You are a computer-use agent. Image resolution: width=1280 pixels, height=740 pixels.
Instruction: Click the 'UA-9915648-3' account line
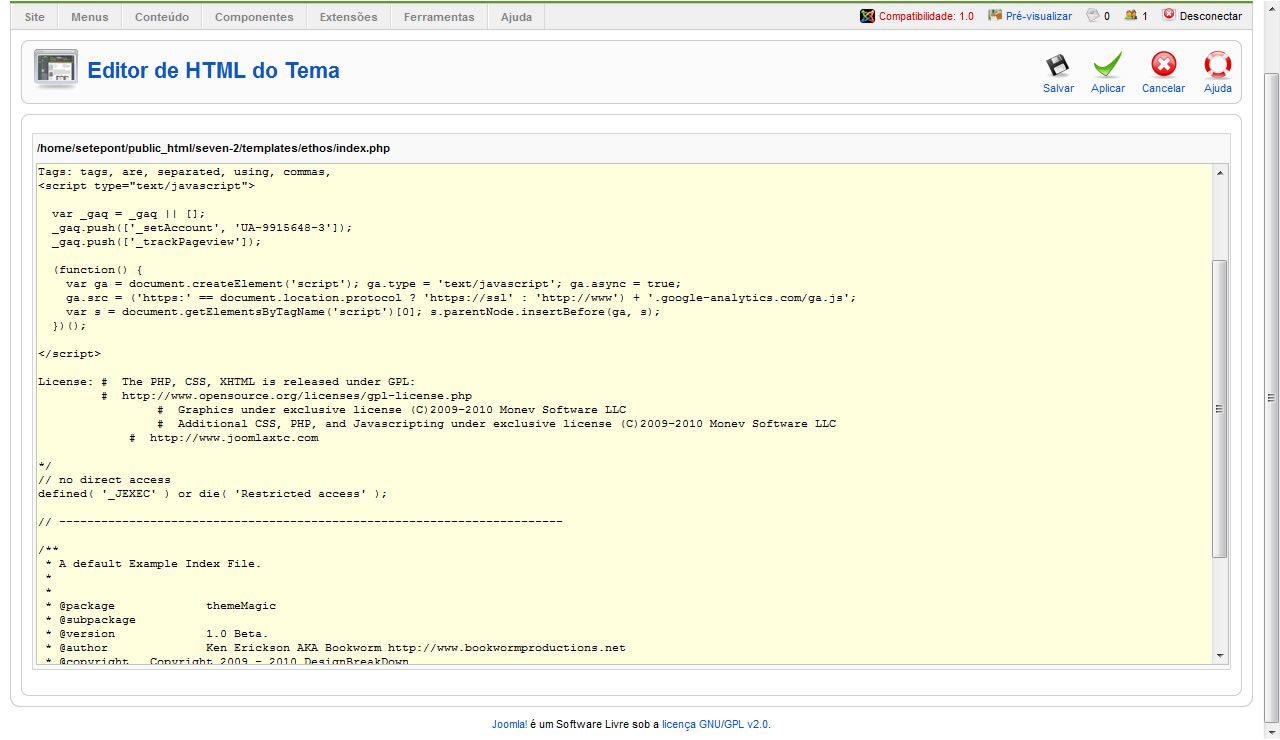pos(202,227)
